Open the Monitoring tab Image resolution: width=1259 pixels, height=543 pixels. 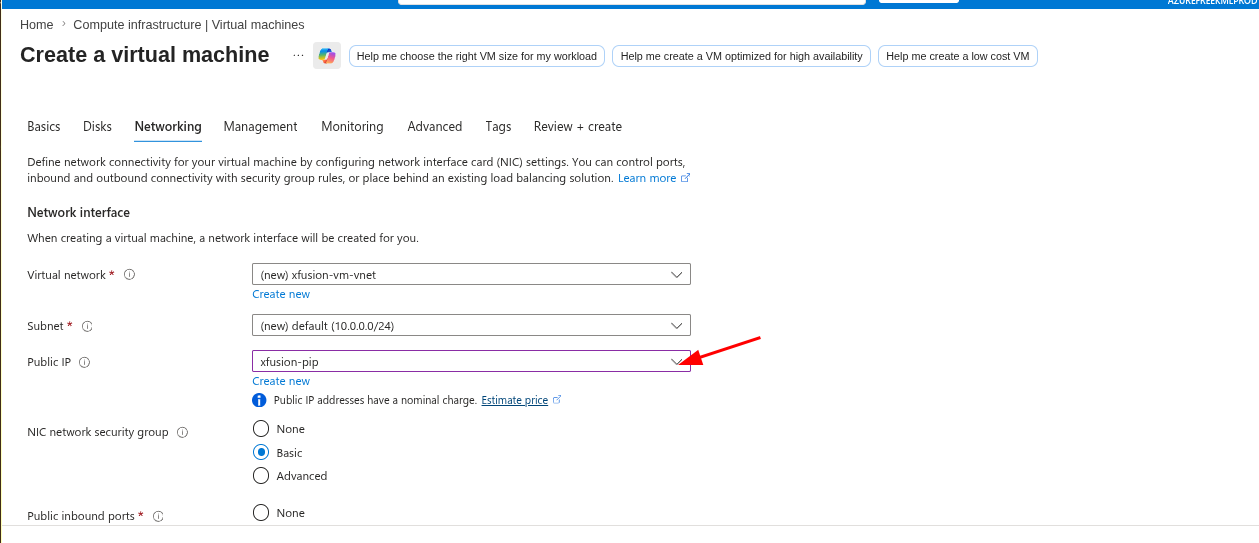pos(352,127)
